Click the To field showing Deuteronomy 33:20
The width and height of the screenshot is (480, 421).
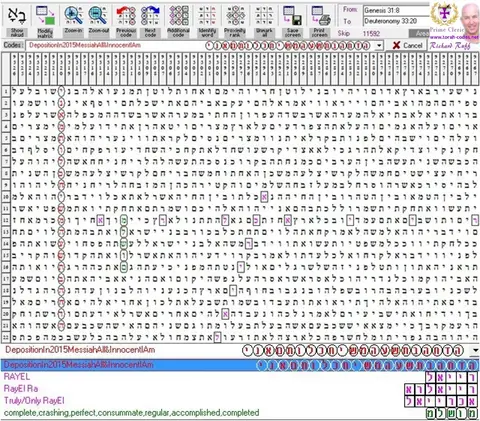(396, 21)
